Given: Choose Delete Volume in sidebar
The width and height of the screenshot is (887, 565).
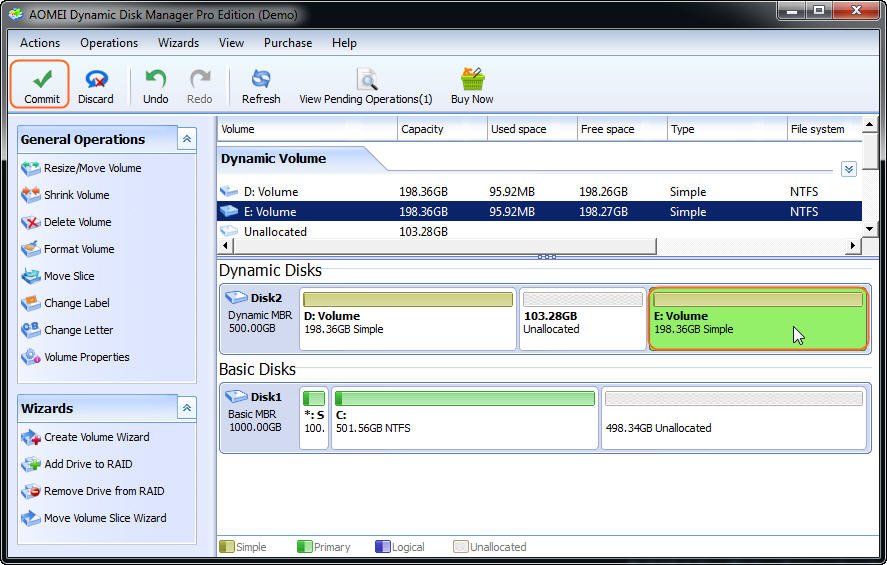Looking at the screenshot, I should click(x=77, y=222).
